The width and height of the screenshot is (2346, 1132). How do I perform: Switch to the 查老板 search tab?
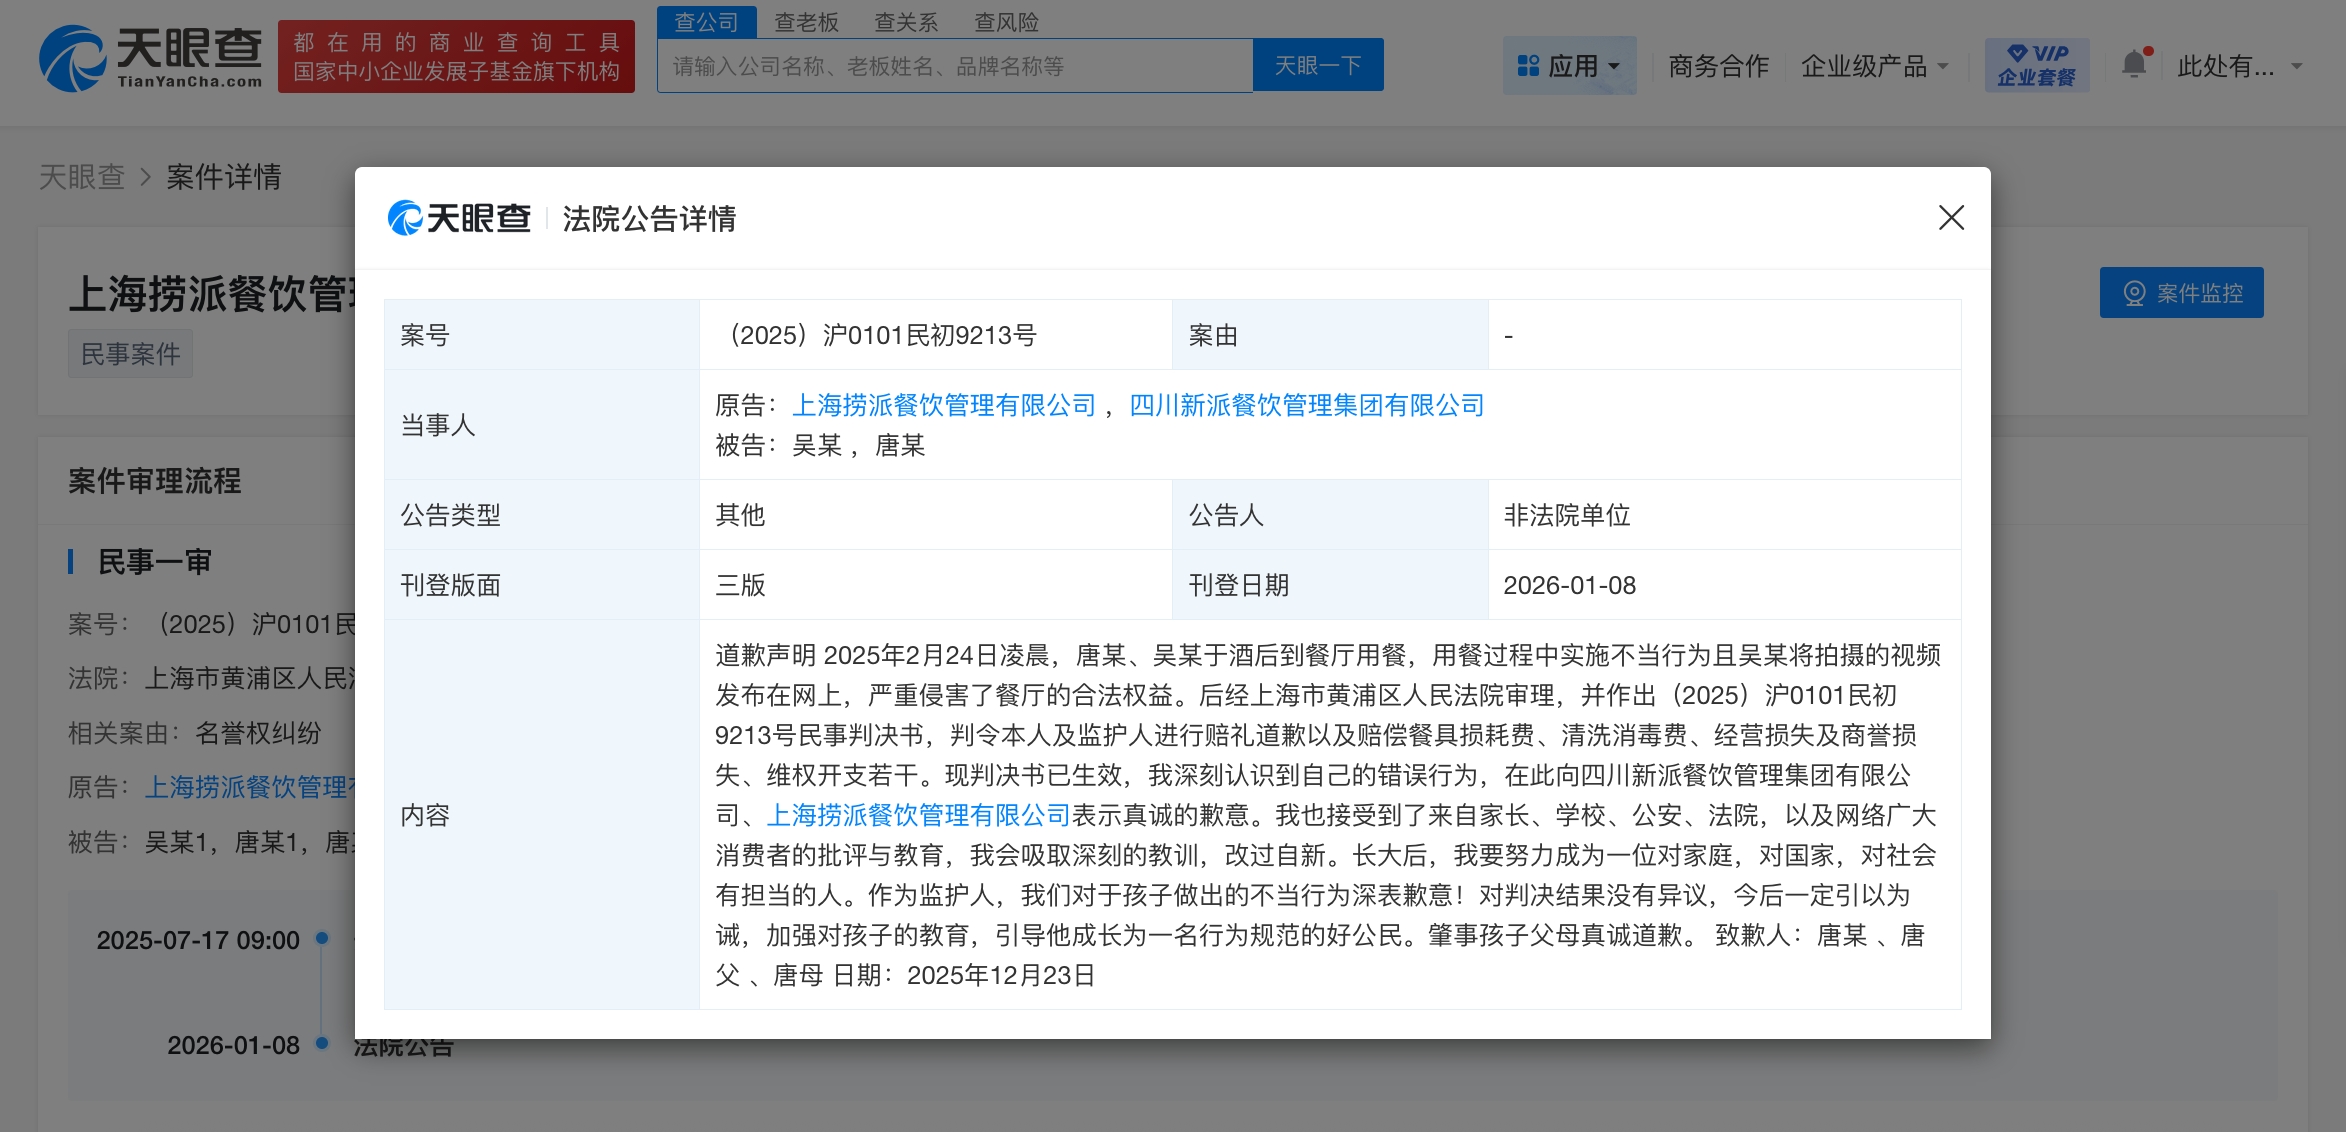pos(806,22)
